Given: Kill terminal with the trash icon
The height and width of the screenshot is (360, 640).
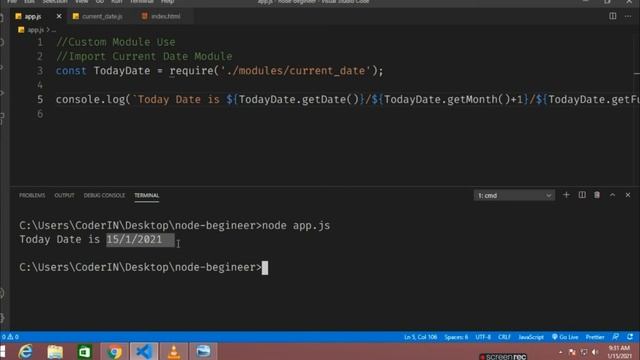Looking at the screenshot, I should coord(597,195).
